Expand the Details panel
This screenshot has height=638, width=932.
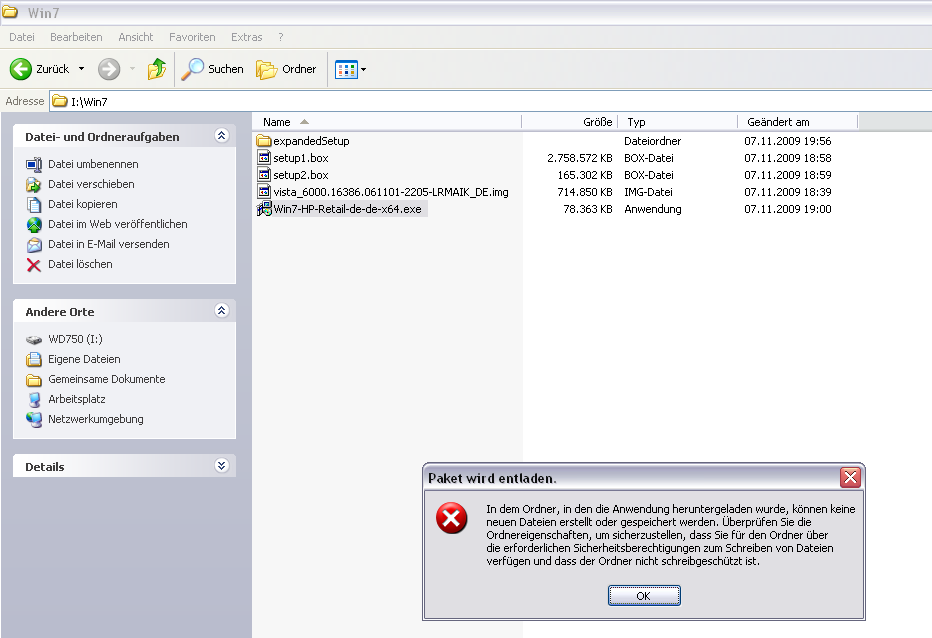(x=222, y=466)
